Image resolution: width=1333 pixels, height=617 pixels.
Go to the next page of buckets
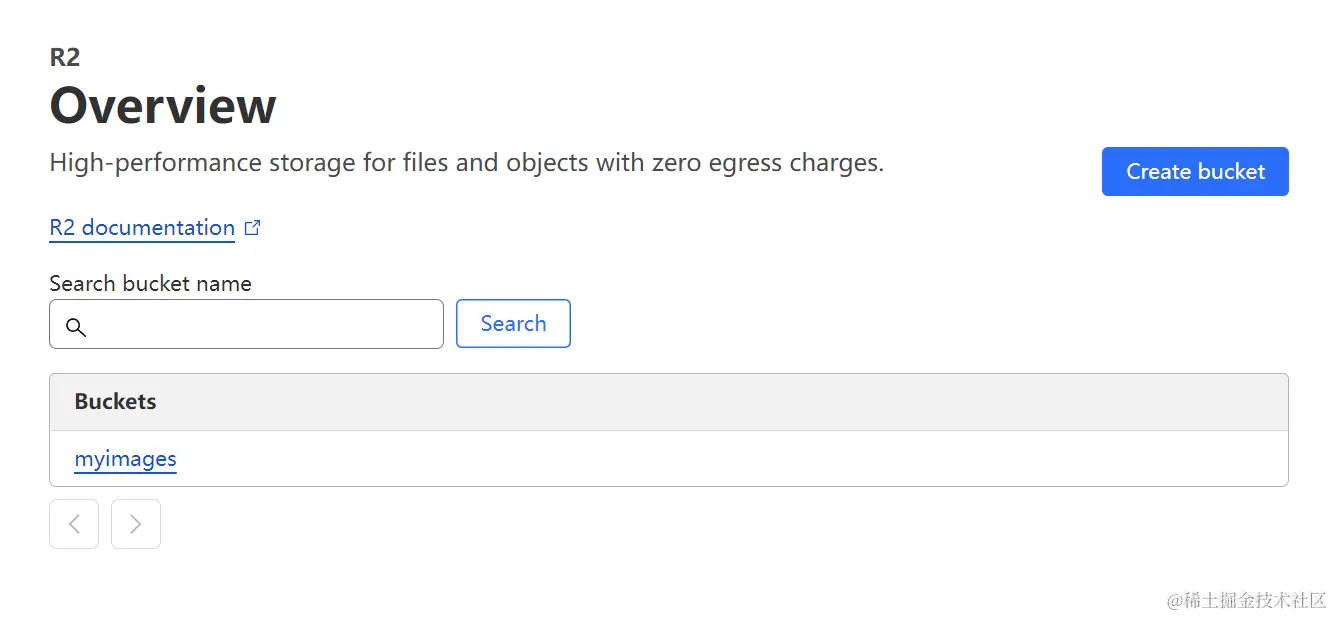point(136,524)
